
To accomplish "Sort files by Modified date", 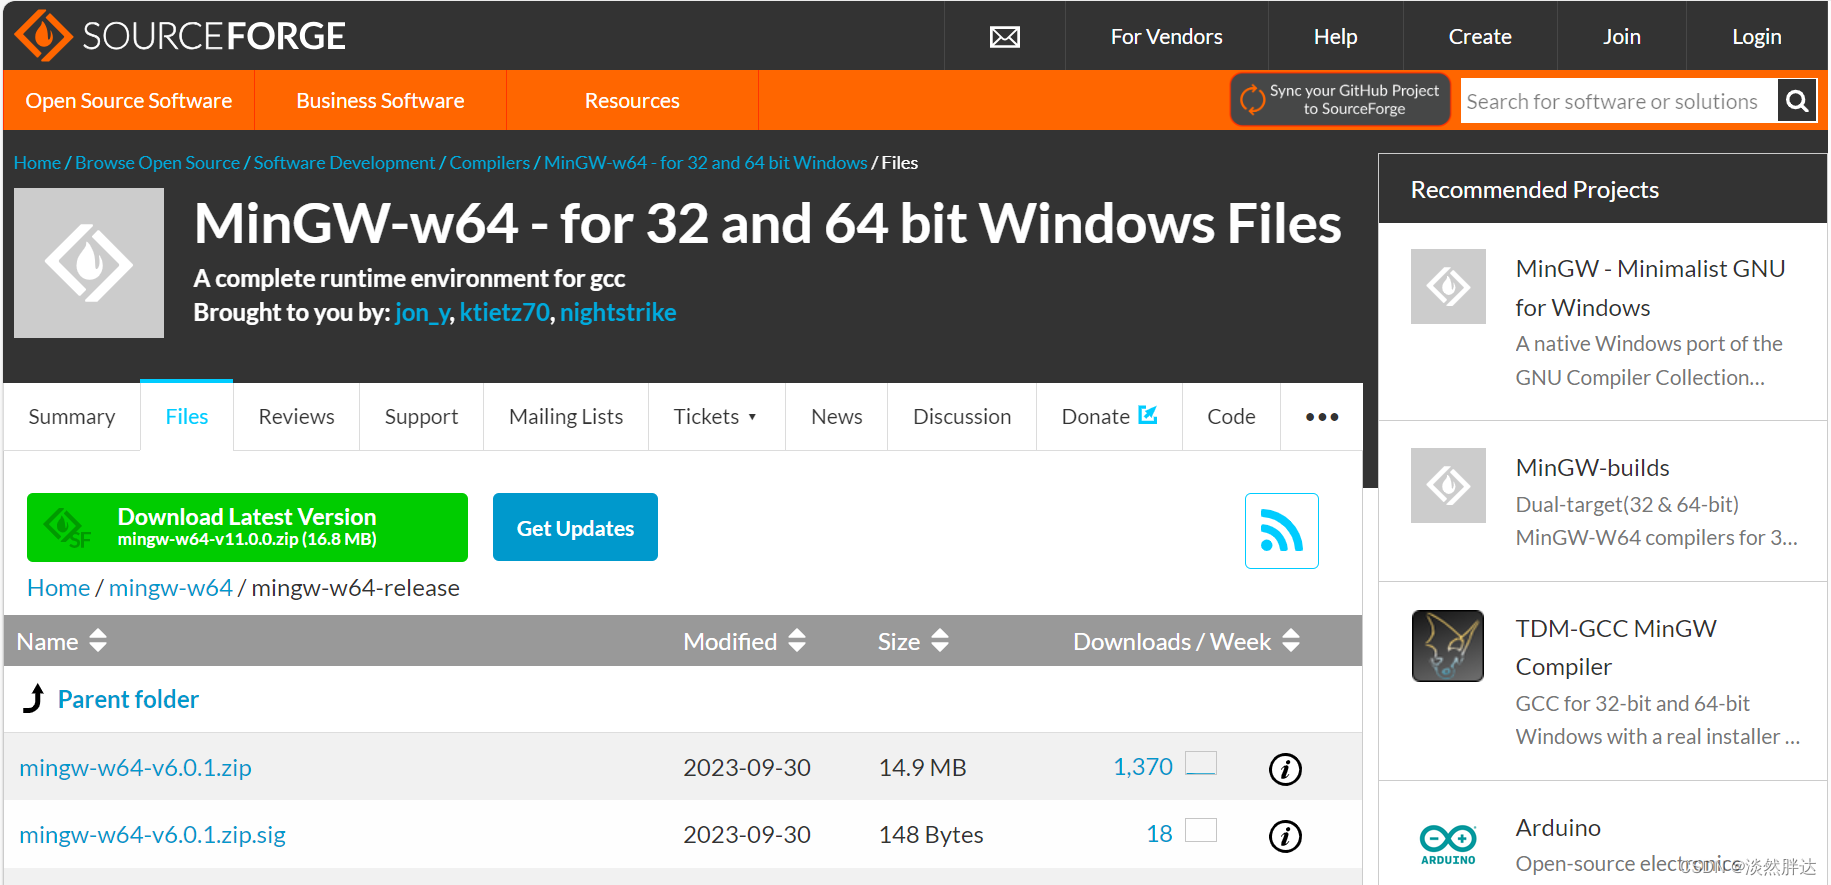I will click(x=745, y=641).
